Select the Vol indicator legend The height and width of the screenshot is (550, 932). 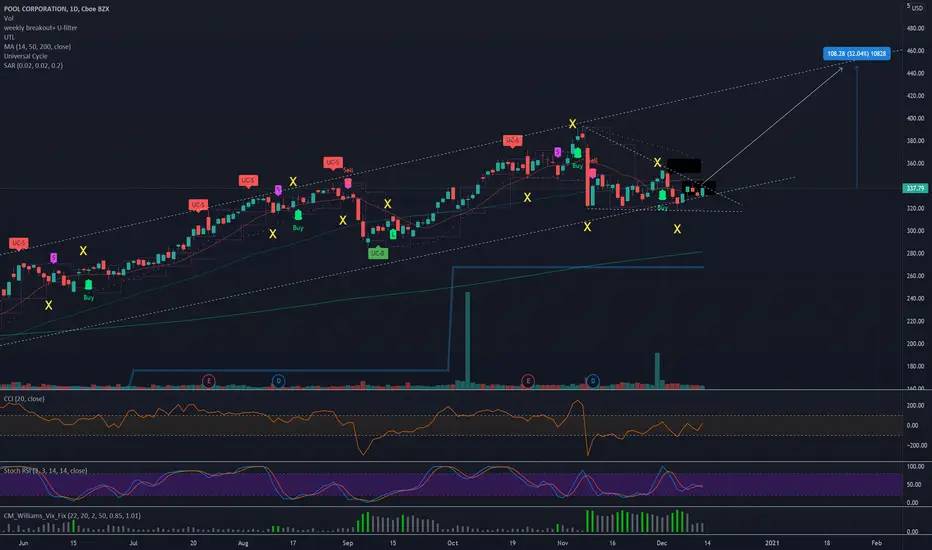pos(8,18)
